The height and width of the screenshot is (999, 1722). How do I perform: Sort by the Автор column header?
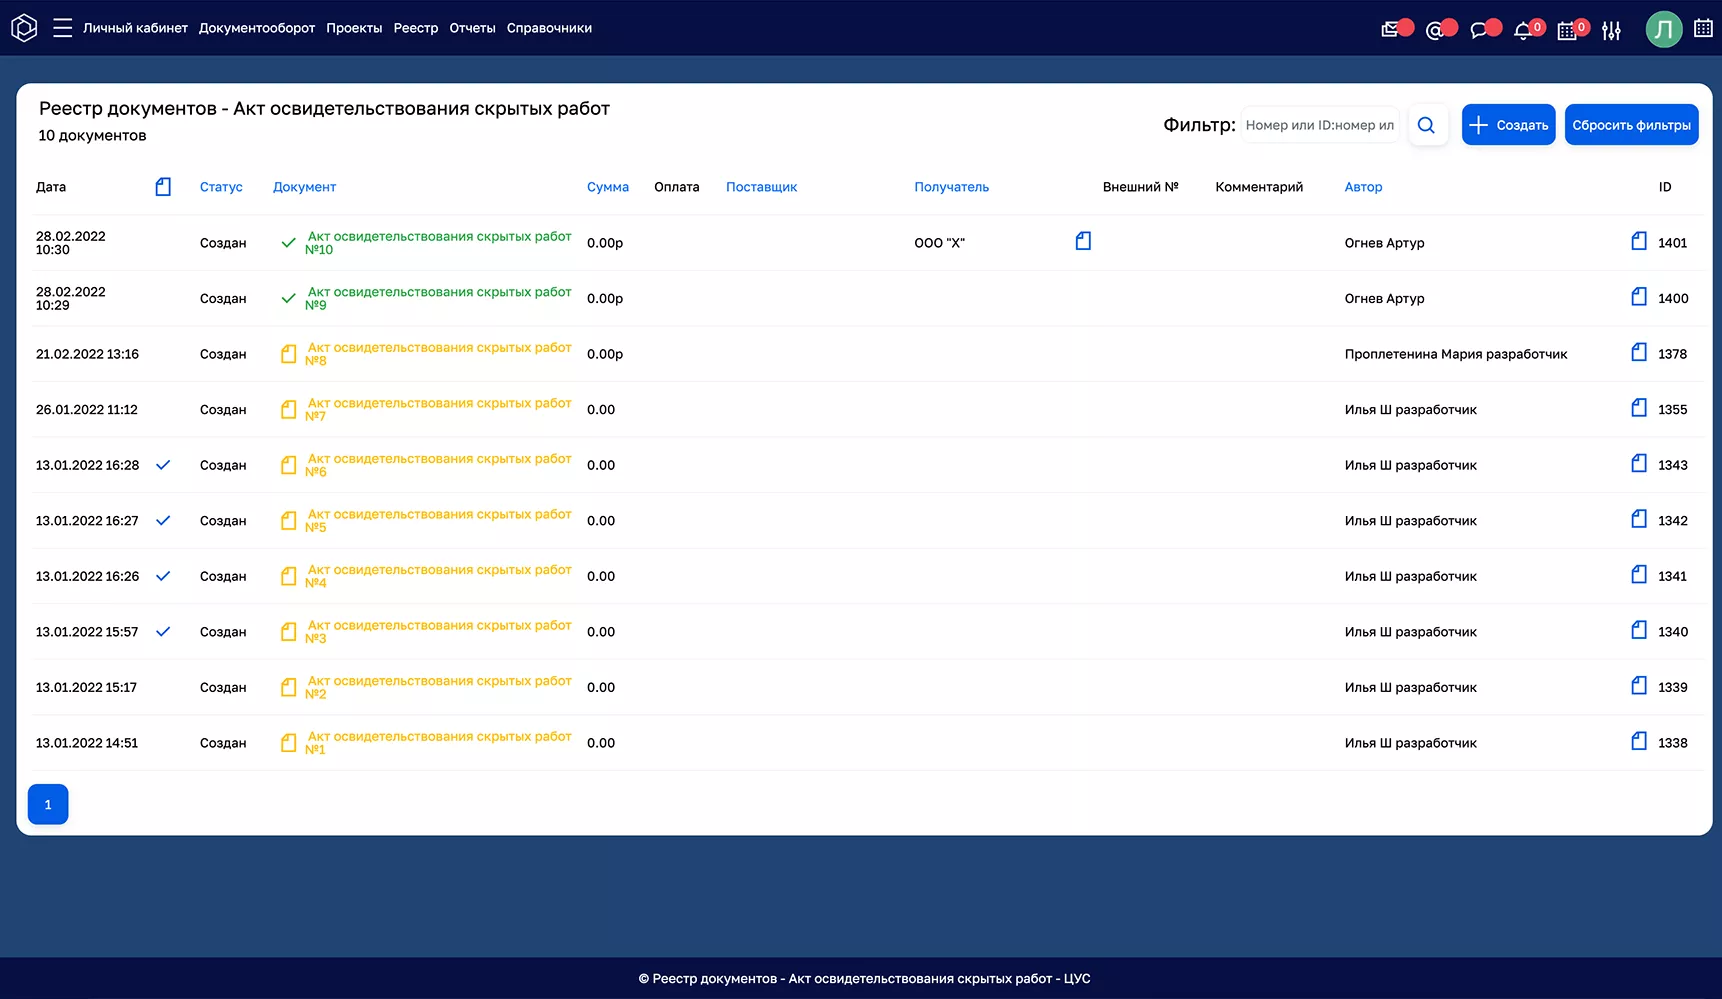click(x=1363, y=187)
